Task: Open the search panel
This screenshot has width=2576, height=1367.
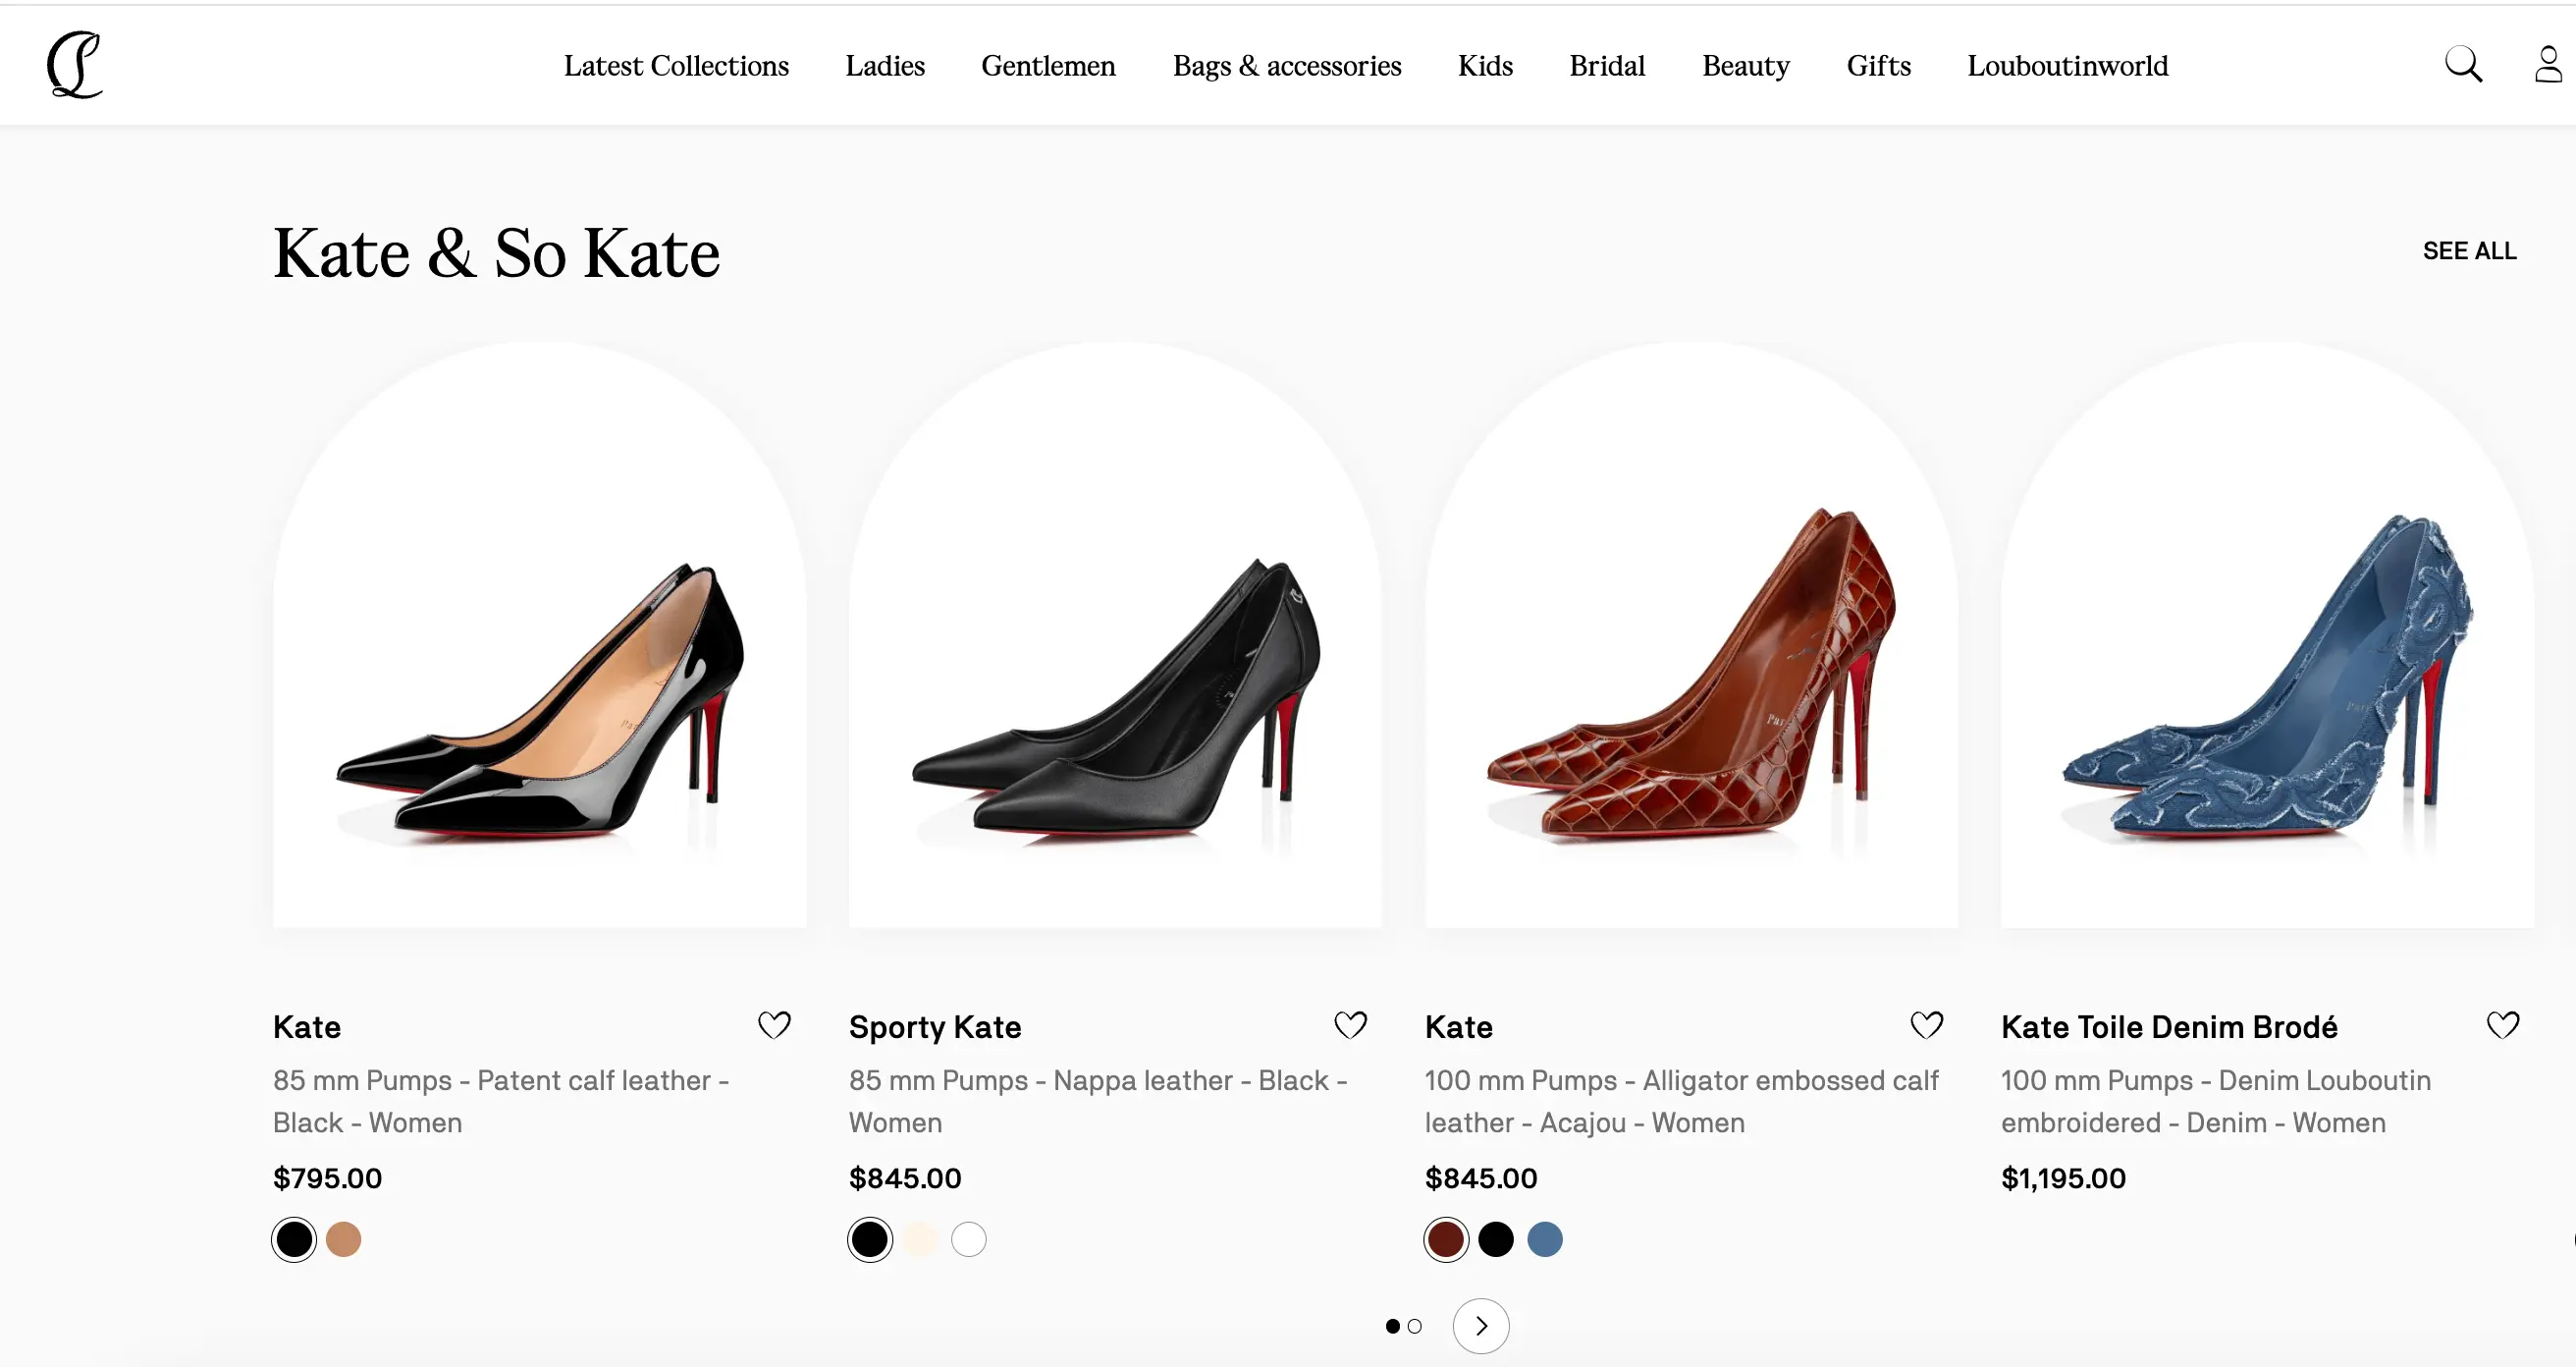Action: coord(2462,64)
